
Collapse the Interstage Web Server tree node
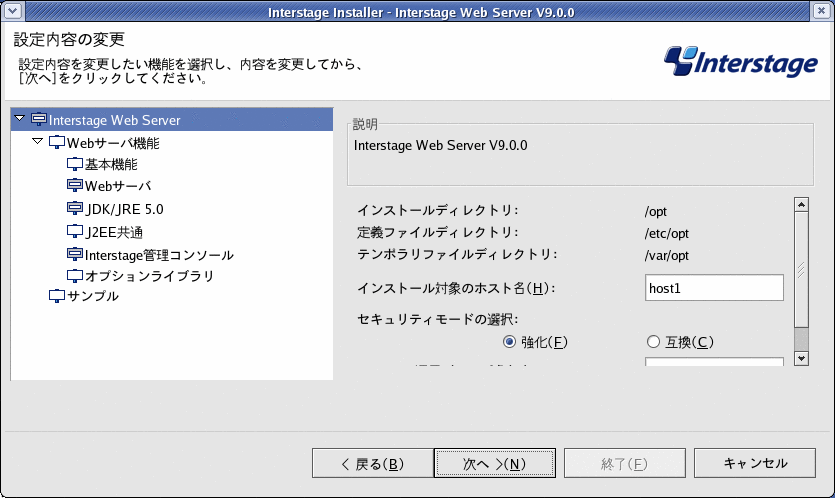click(x=20, y=118)
